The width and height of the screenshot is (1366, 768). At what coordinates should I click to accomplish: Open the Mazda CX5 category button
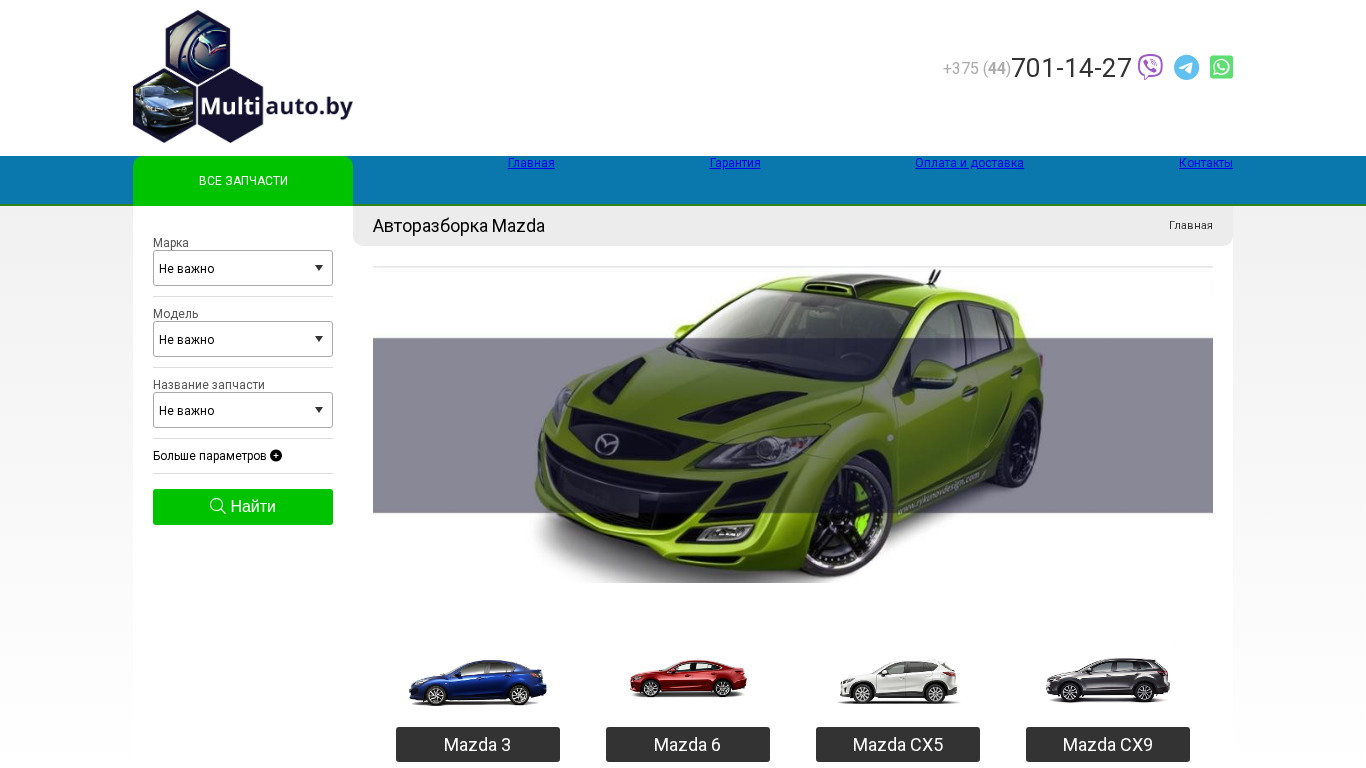(x=898, y=745)
